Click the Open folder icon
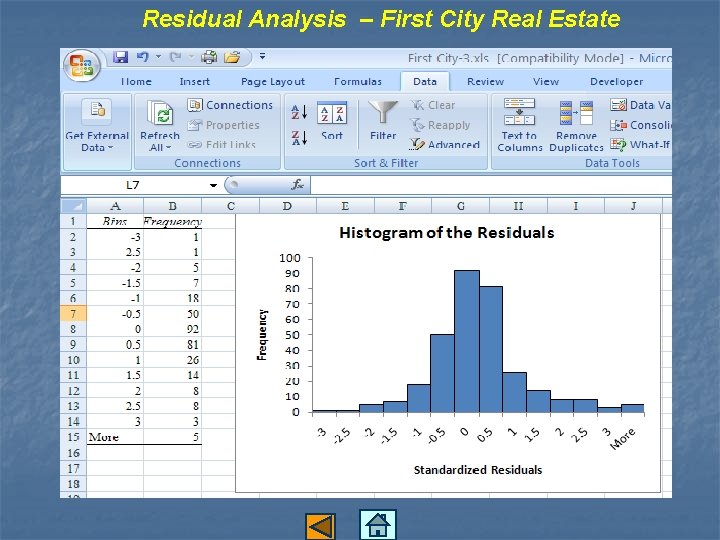 coord(232,57)
